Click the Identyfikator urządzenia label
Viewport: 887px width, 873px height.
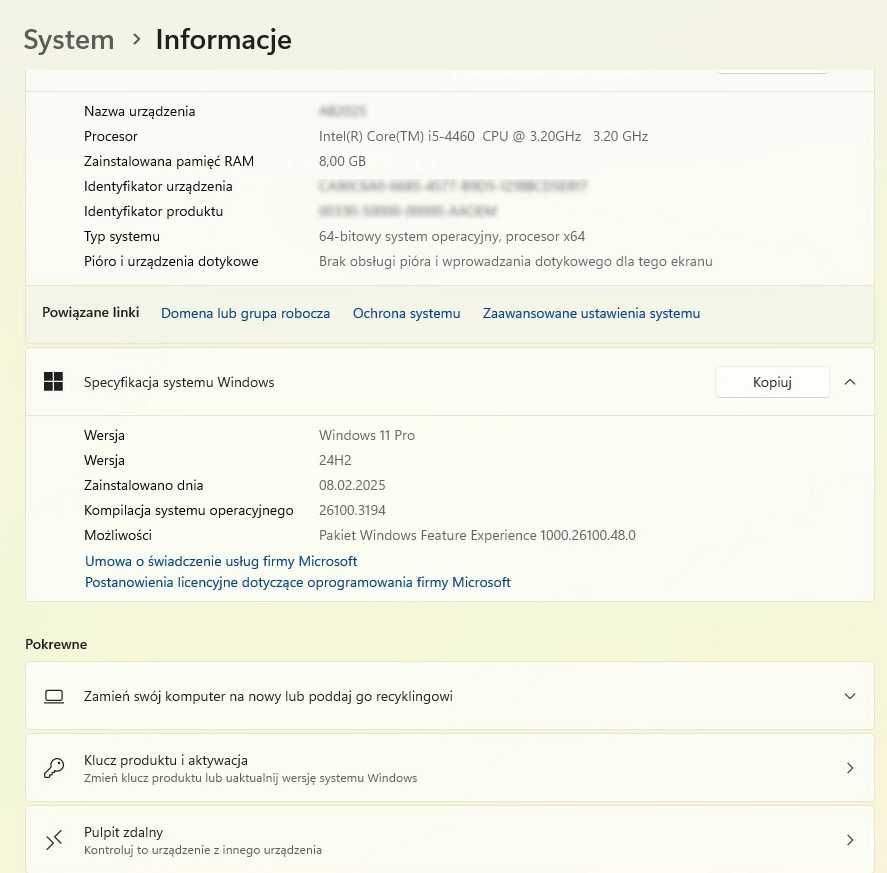click(158, 186)
